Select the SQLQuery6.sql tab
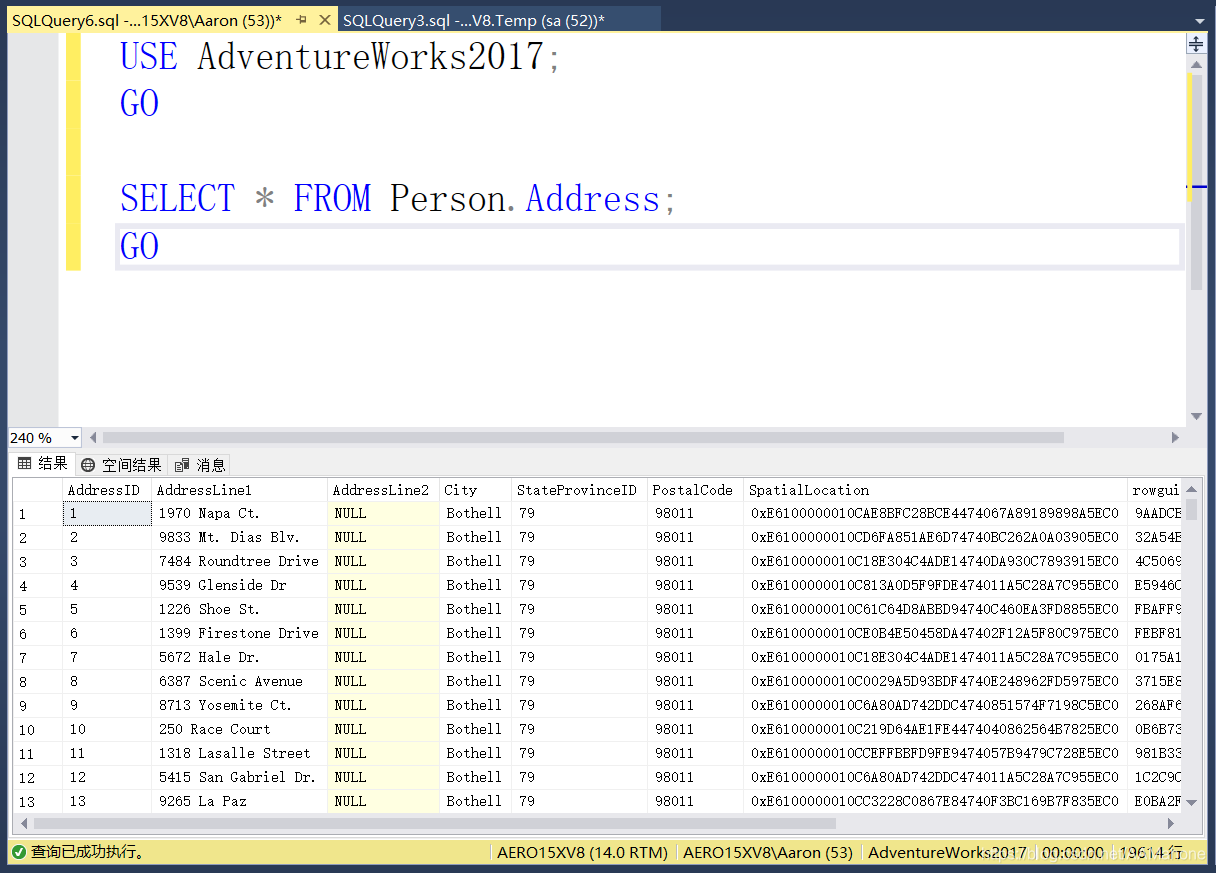This screenshot has width=1216, height=873. [x=147, y=20]
